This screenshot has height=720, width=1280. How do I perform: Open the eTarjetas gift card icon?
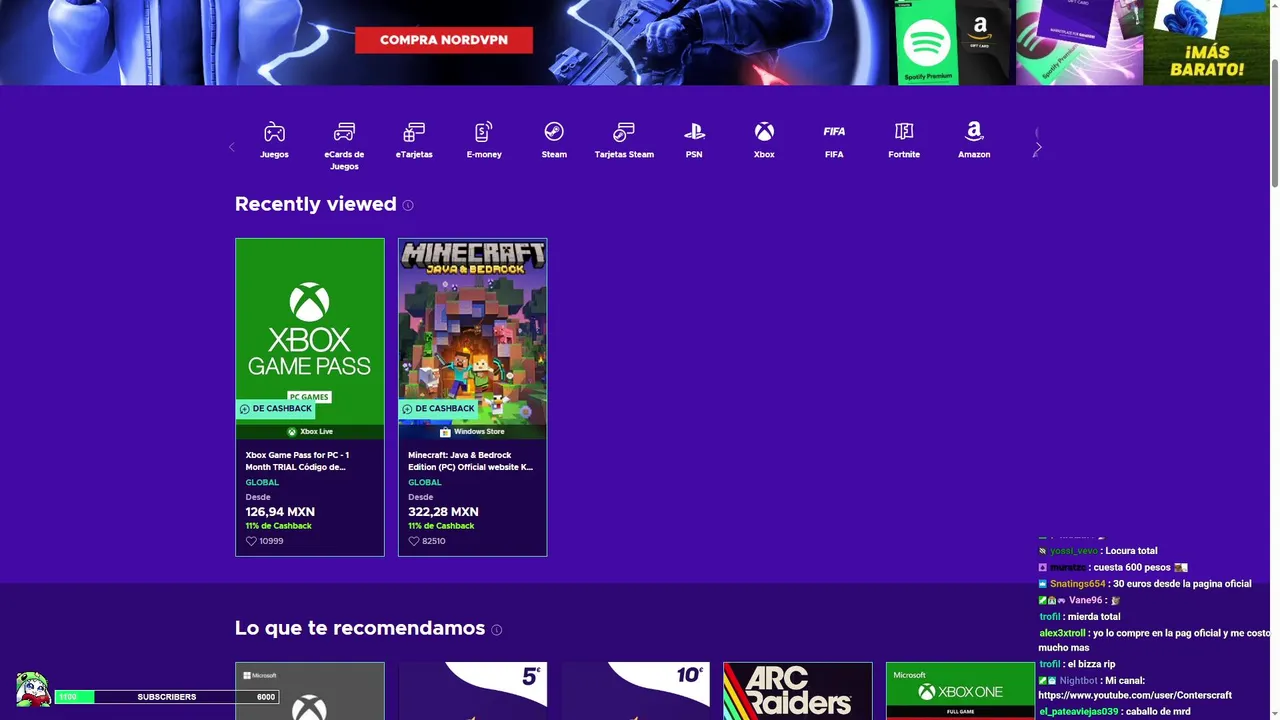point(414,132)
